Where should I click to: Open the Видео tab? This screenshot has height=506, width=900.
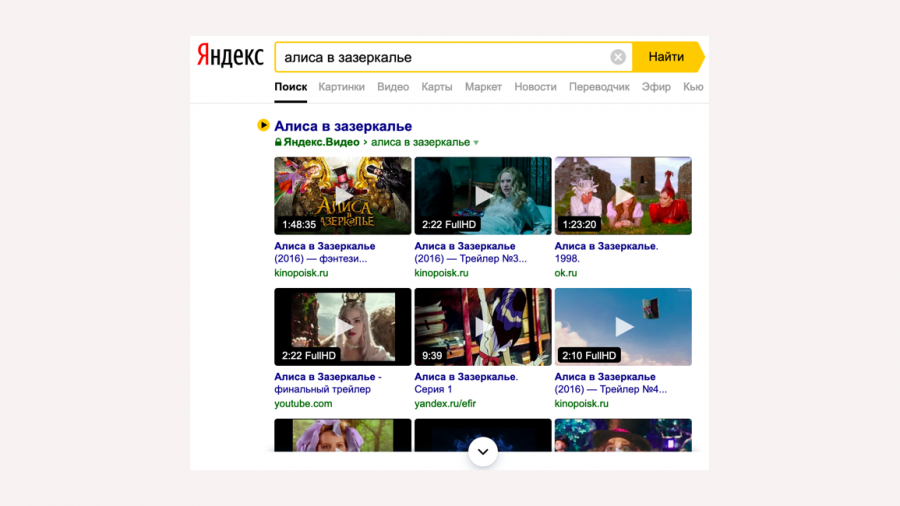pyautogui.click(x=393, y=87)
